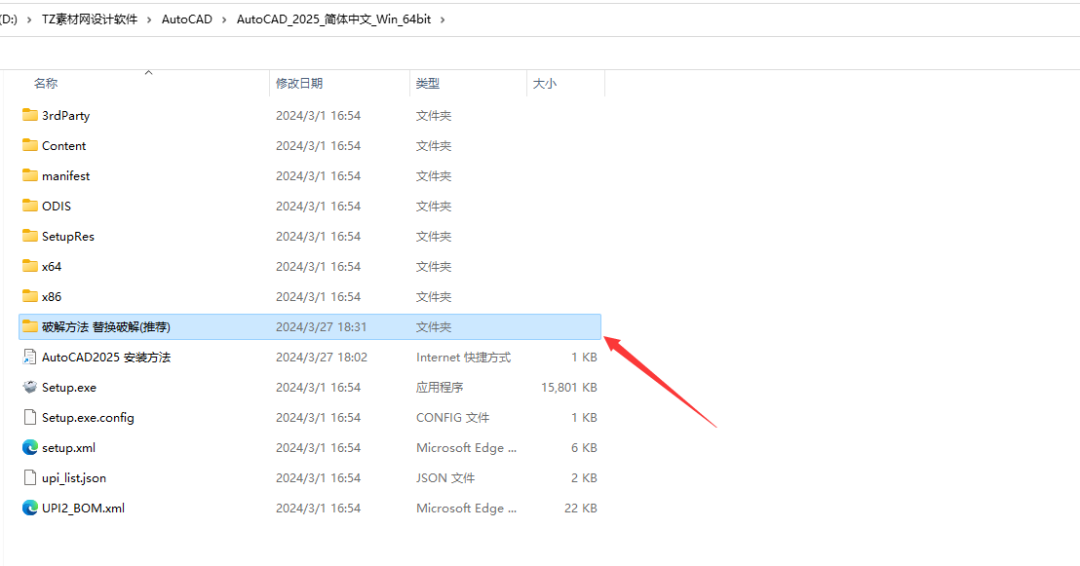This screenshot has width=1080, height=566.
Task: Select the UPI2_BOM.xml file name
Action: coord(83,508)
